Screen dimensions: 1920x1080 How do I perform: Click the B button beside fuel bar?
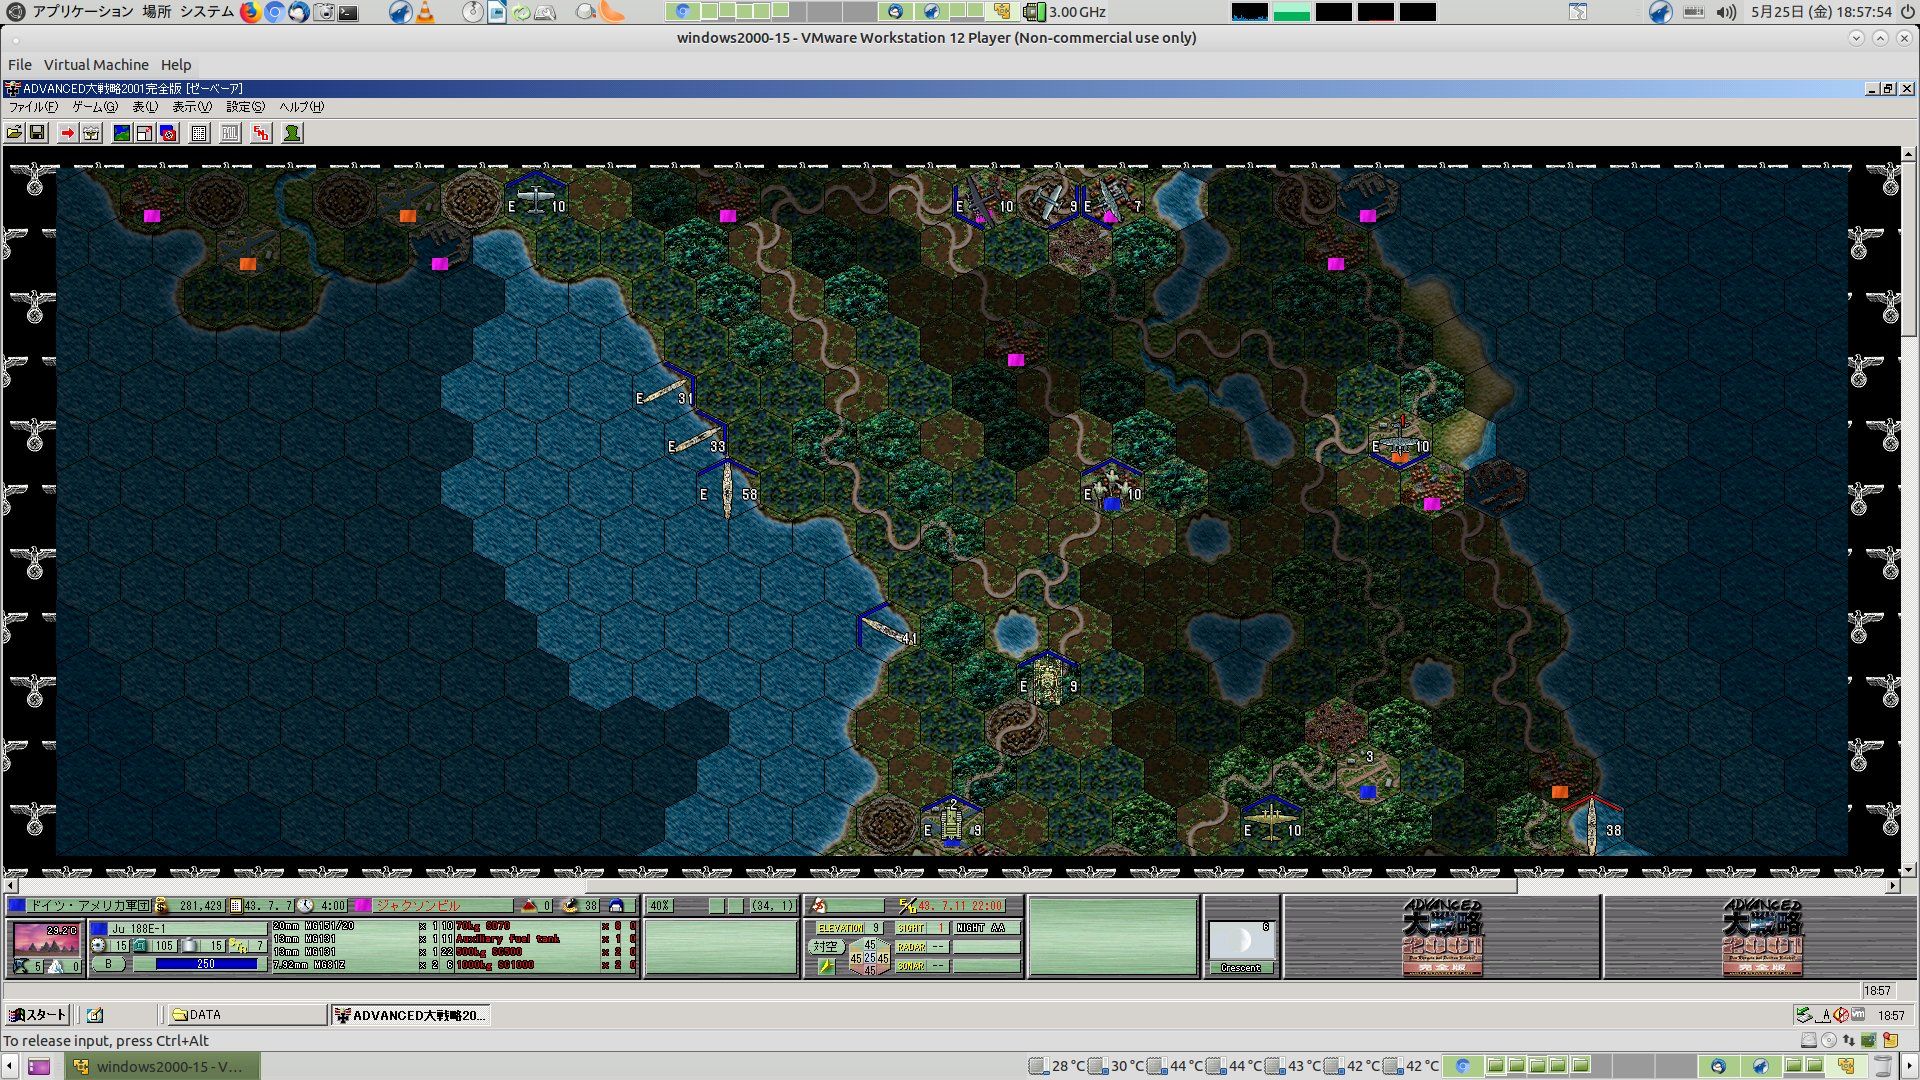[x=109, y=964]
